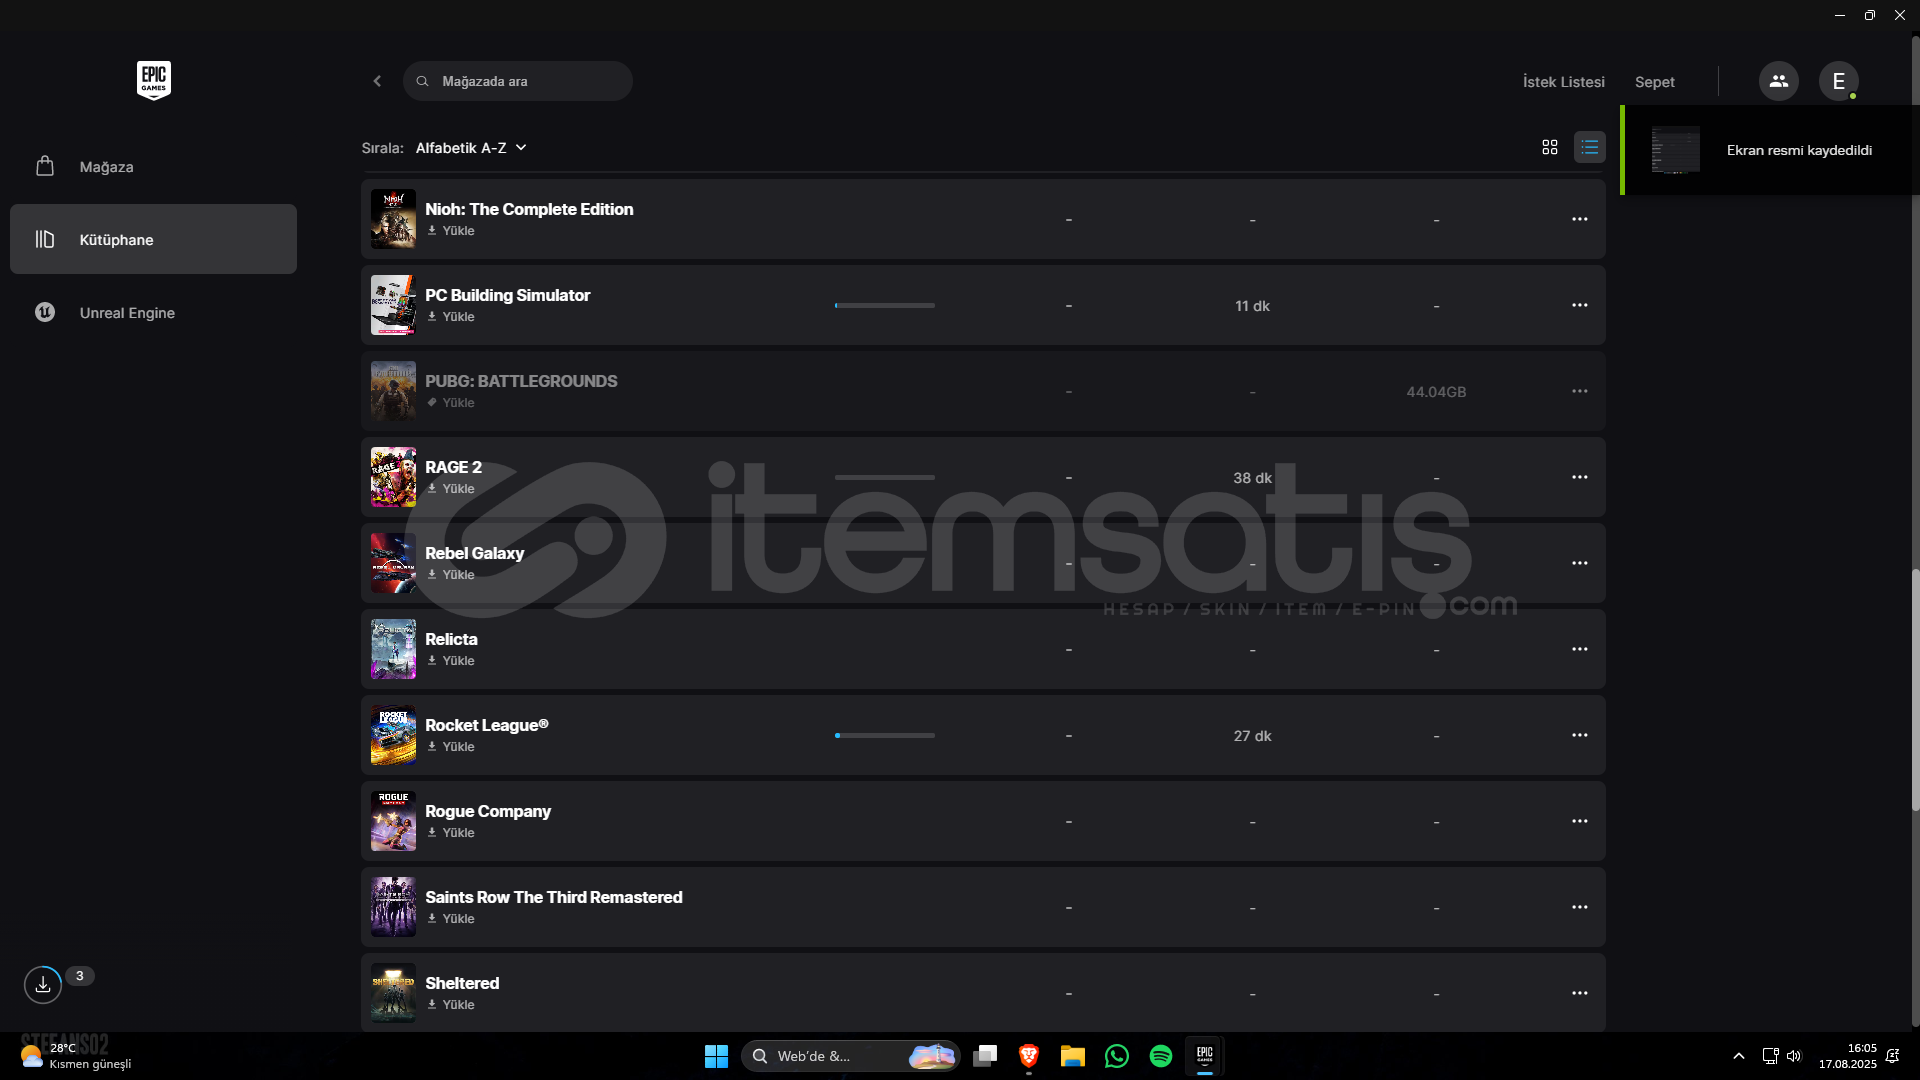
Task: Switch to list view
Action: [1589, 147]
